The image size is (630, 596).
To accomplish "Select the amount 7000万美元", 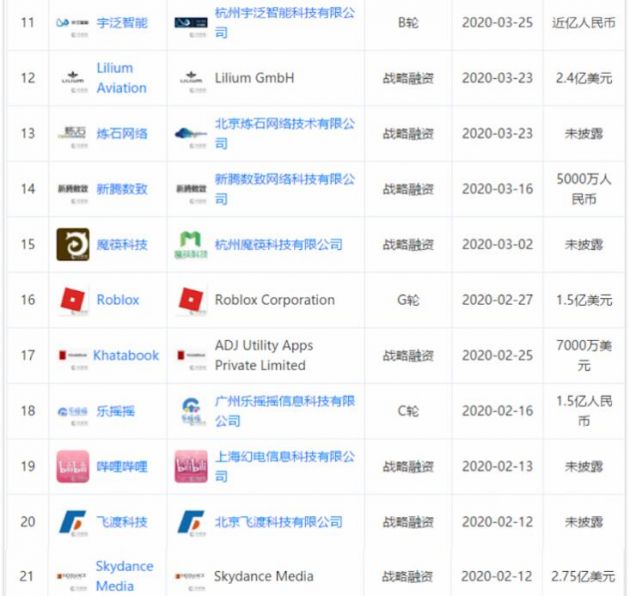I will [x=584, y=355].
